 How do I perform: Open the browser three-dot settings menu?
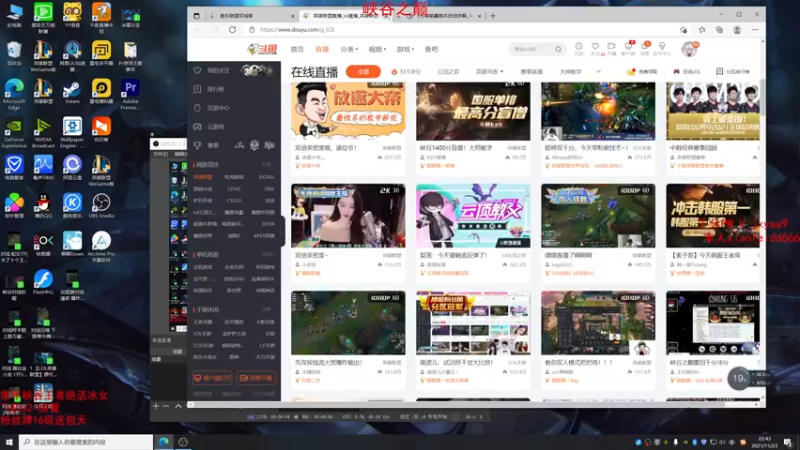pyautogui.click(x=755, y=30)
